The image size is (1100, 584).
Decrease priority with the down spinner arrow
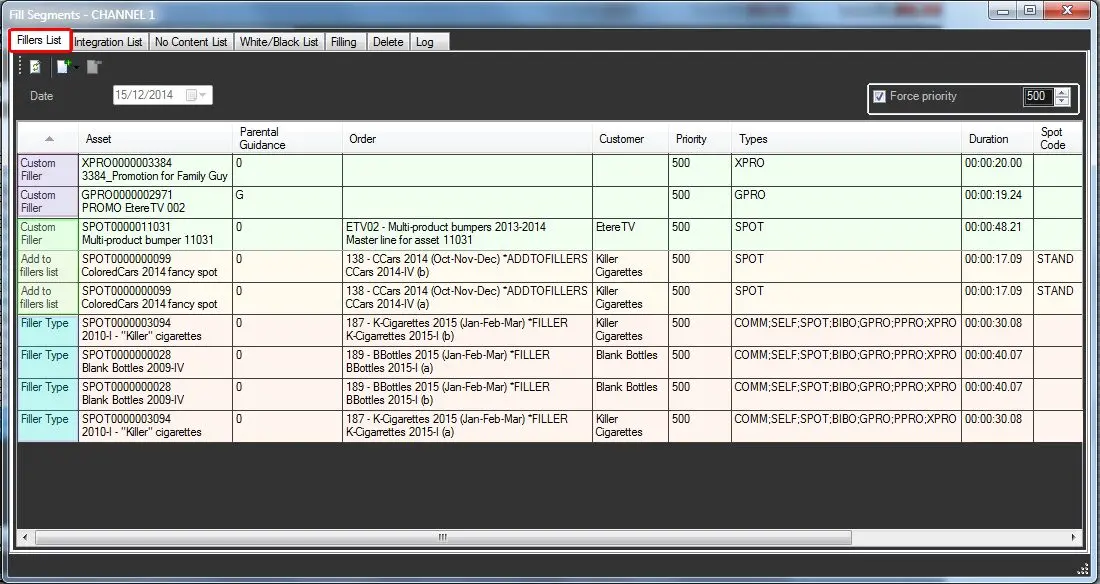click(x=1062, y=102)
